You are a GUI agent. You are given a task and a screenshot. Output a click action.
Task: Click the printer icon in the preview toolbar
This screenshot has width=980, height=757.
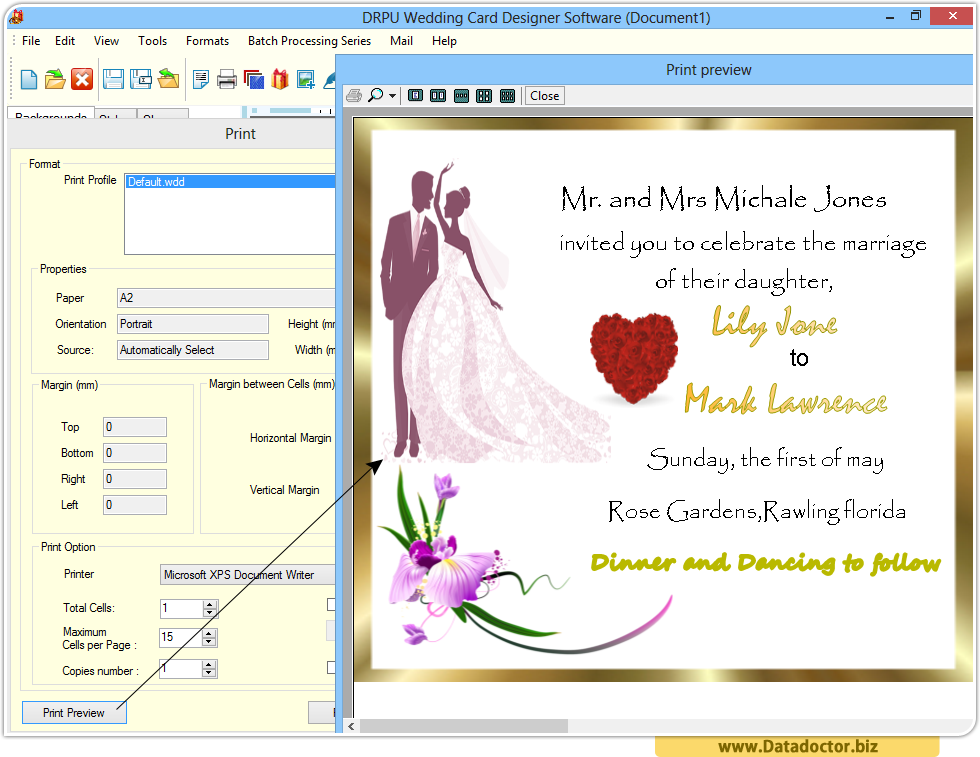click(353, 95)
